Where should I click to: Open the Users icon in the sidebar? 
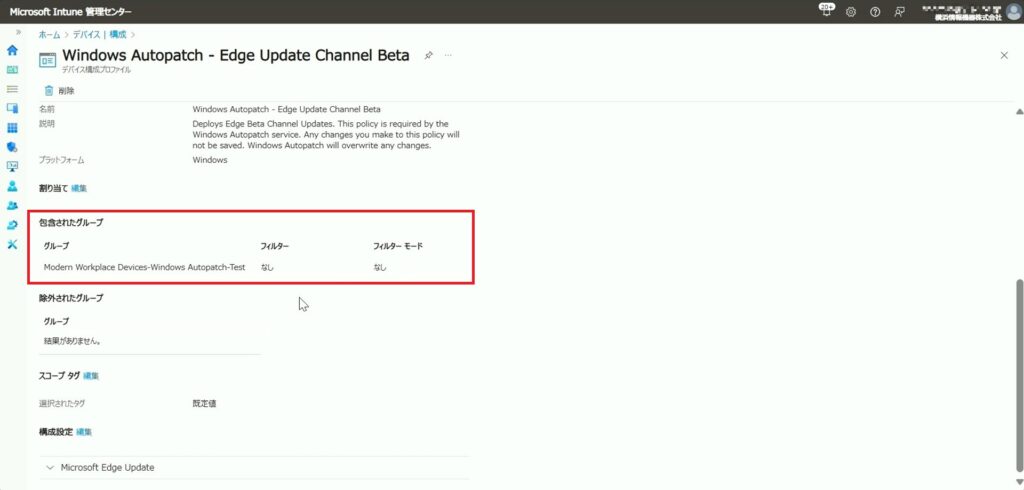[12, 186]
